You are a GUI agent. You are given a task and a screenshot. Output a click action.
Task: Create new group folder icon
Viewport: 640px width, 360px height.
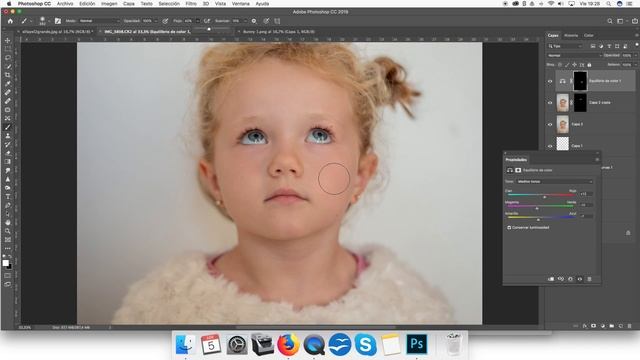point(611,326)
